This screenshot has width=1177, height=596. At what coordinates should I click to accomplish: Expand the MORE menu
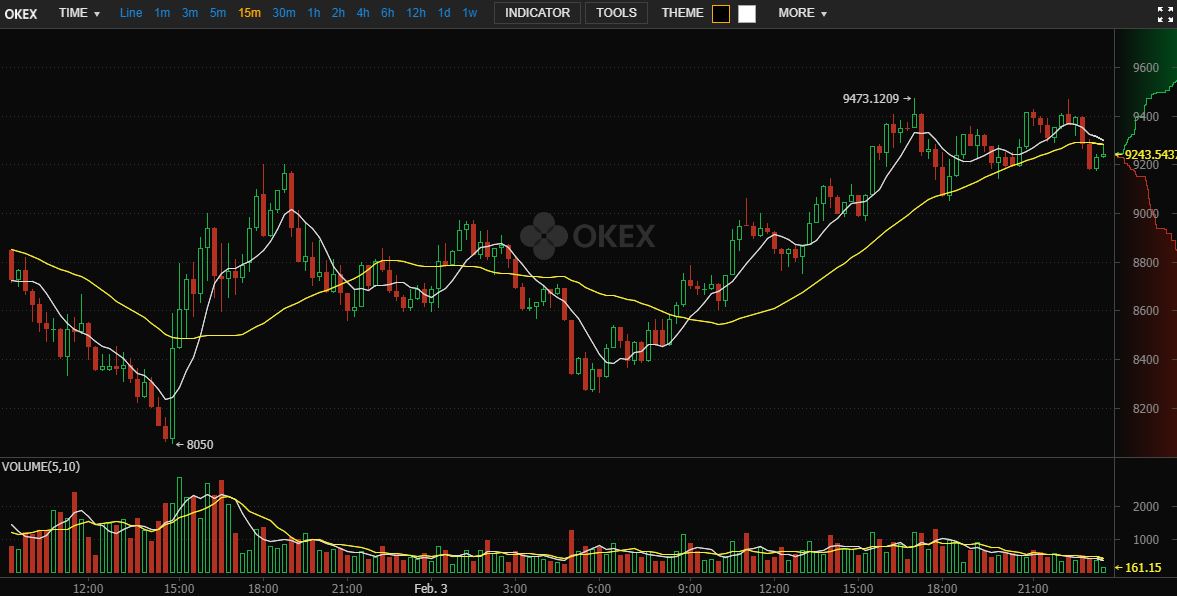pyautogui.click(x=802, y=14)
